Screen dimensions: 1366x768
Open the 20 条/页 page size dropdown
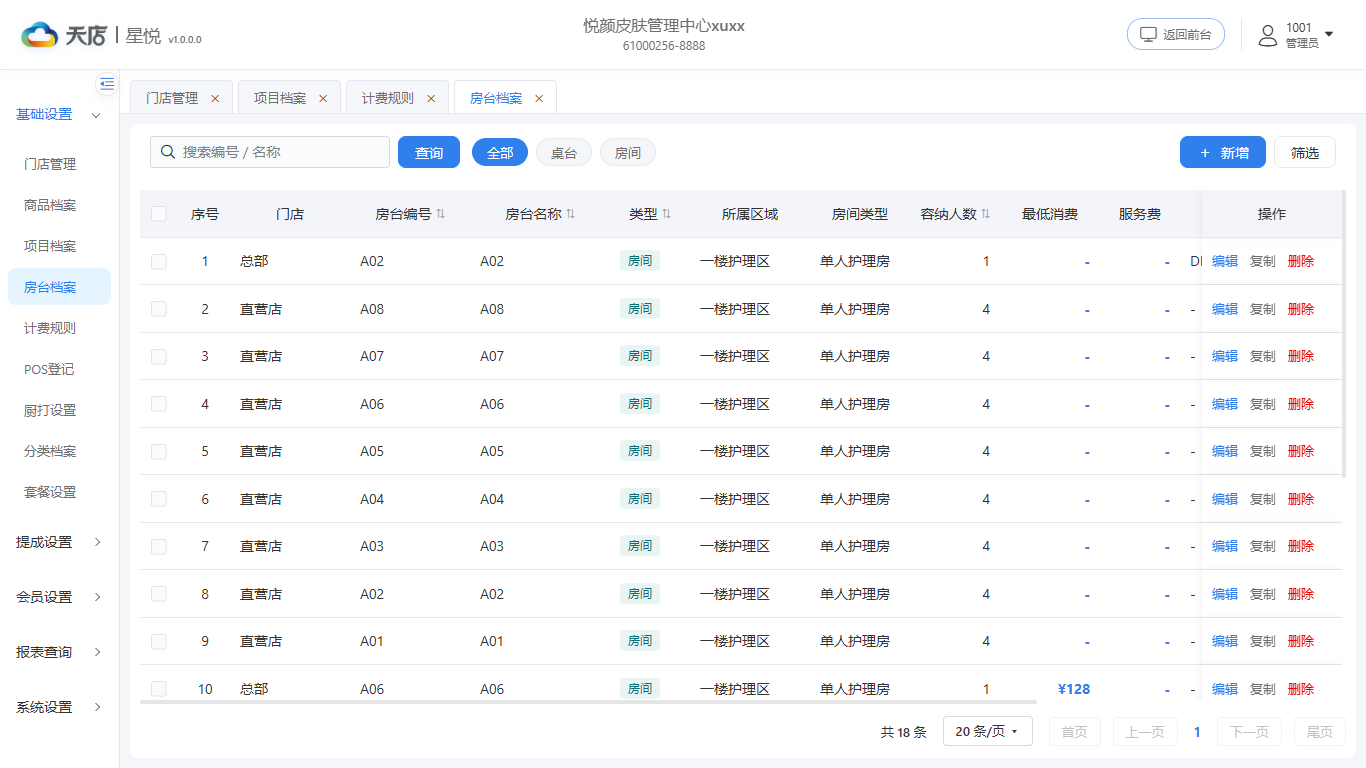click(x=987, y=732)
